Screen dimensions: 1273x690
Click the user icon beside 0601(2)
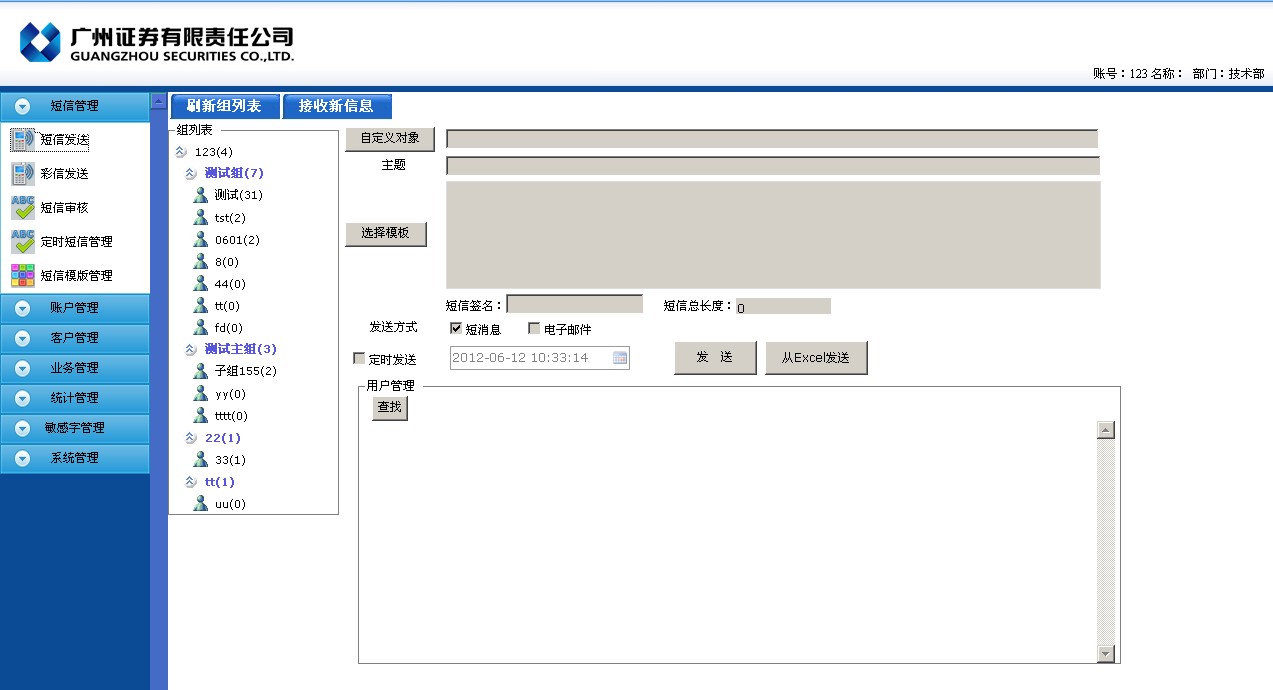coord(201,239)
